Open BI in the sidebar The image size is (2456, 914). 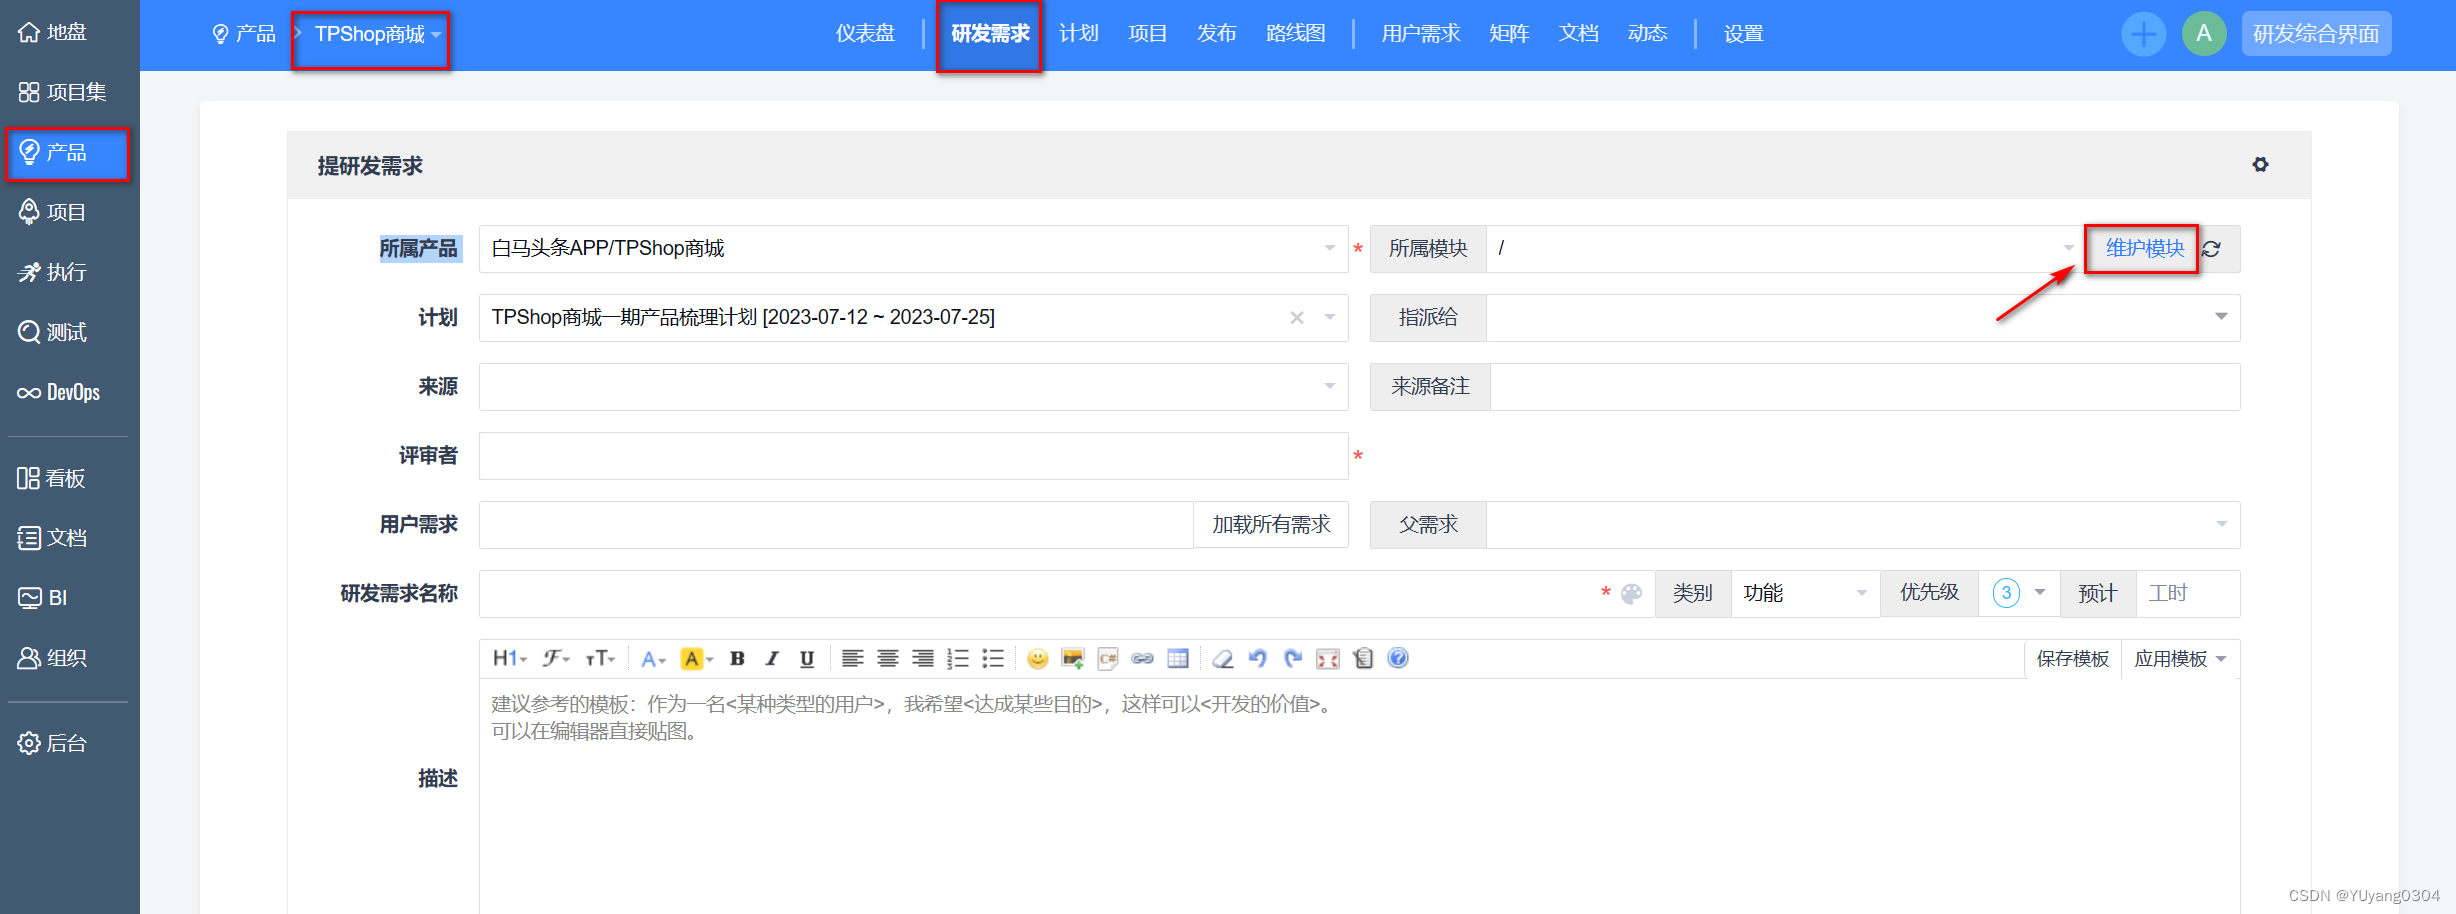click(43, 598)
